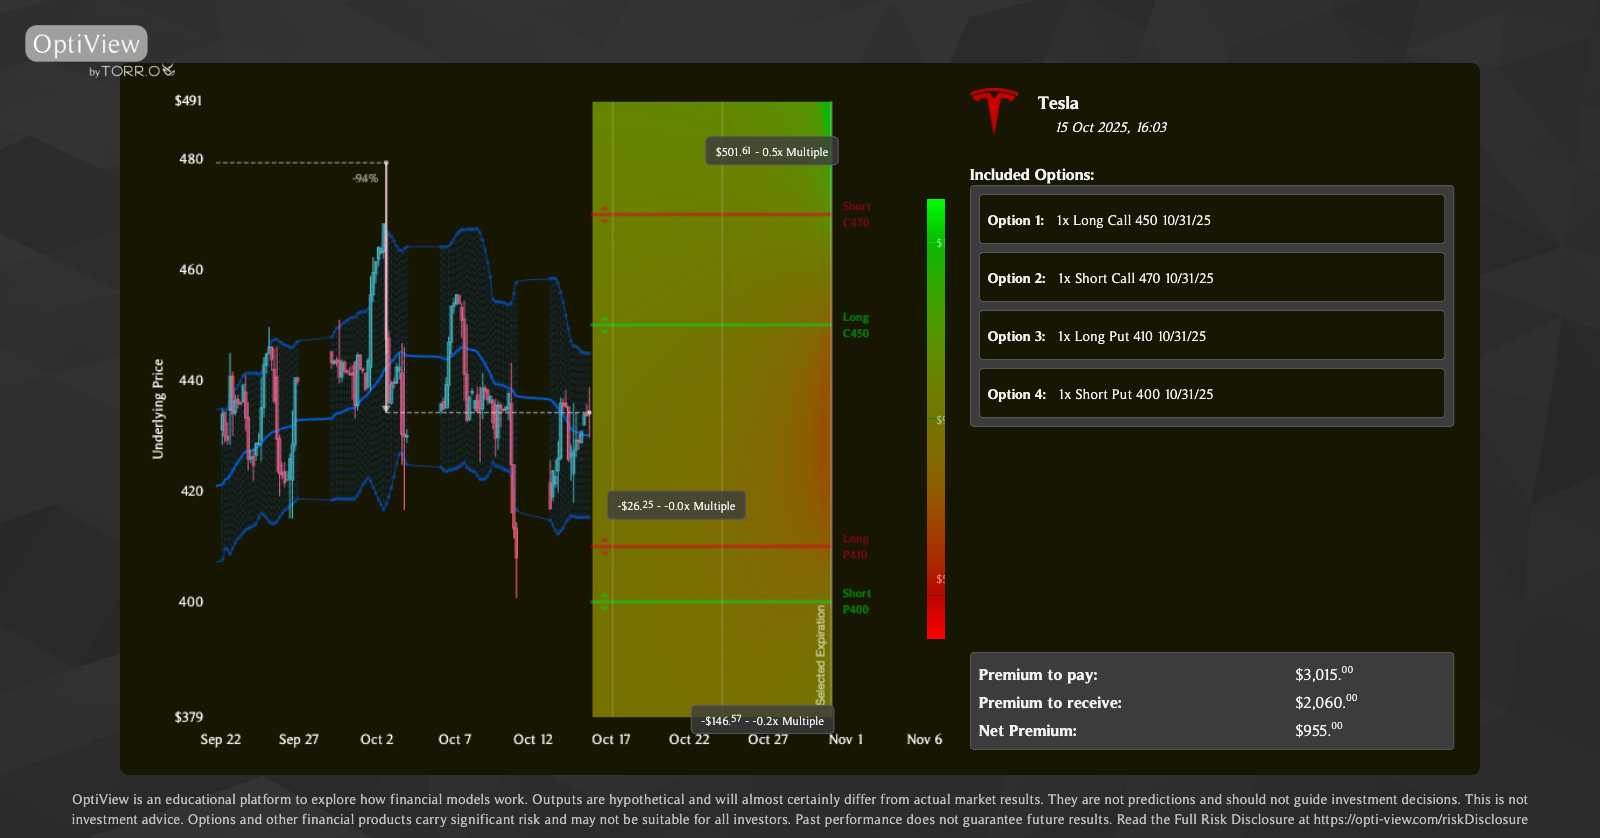Click the $501.61 0.5x Multiple tooltip
1600x838 pixels.
(x=771, y=152)
